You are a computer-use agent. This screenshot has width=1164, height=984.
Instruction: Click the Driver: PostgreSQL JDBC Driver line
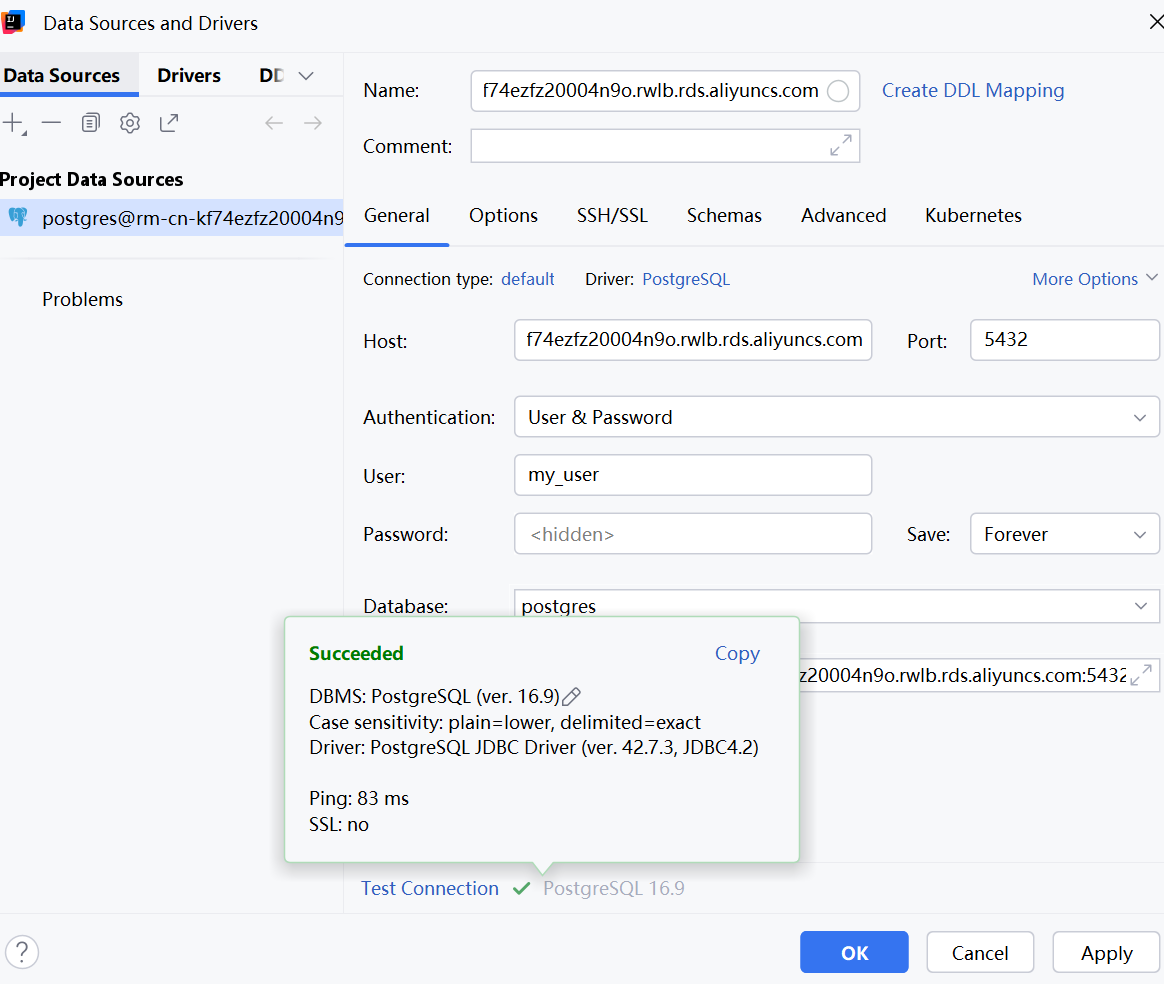(x=534, y=747)
